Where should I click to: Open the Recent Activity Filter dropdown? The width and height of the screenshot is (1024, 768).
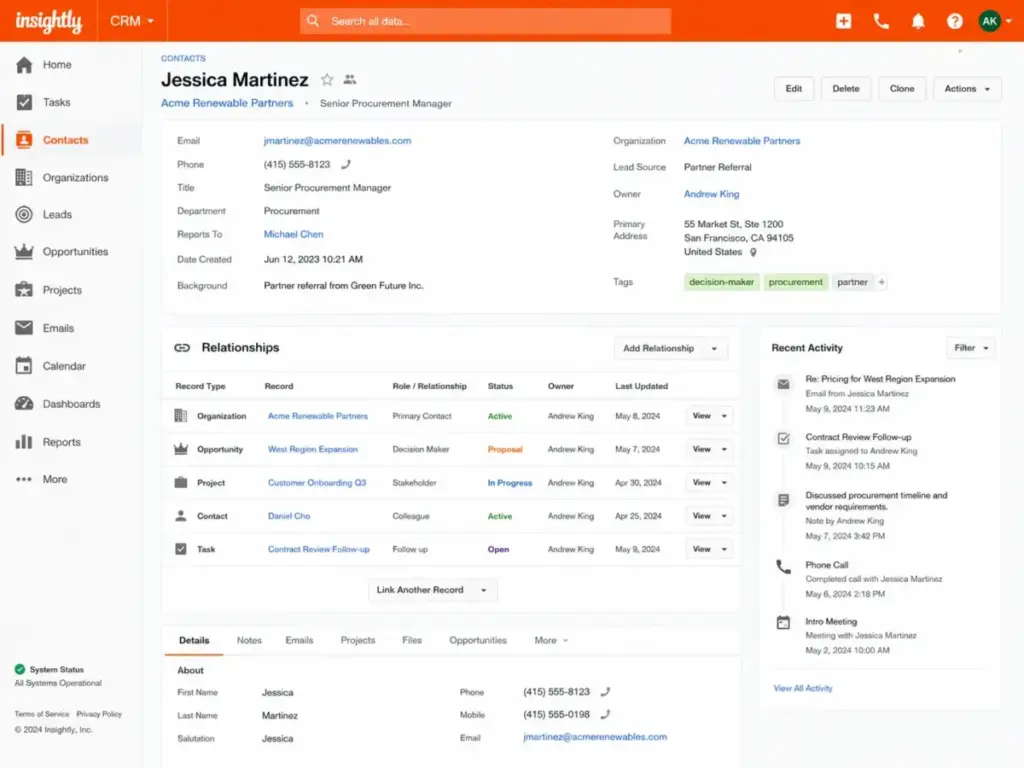(x=970, y=348)
